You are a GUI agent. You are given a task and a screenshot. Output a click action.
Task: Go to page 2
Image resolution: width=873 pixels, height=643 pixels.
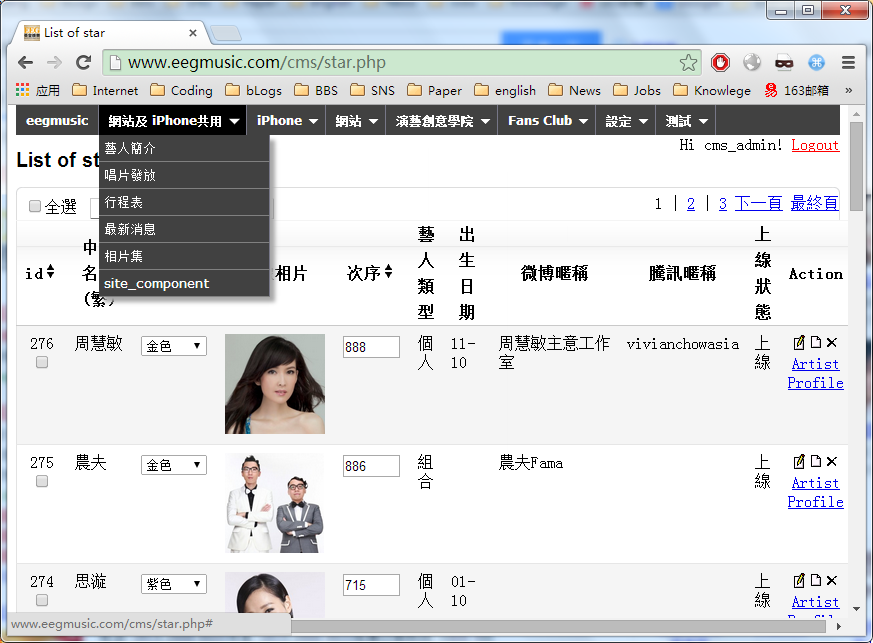point(691,204)
